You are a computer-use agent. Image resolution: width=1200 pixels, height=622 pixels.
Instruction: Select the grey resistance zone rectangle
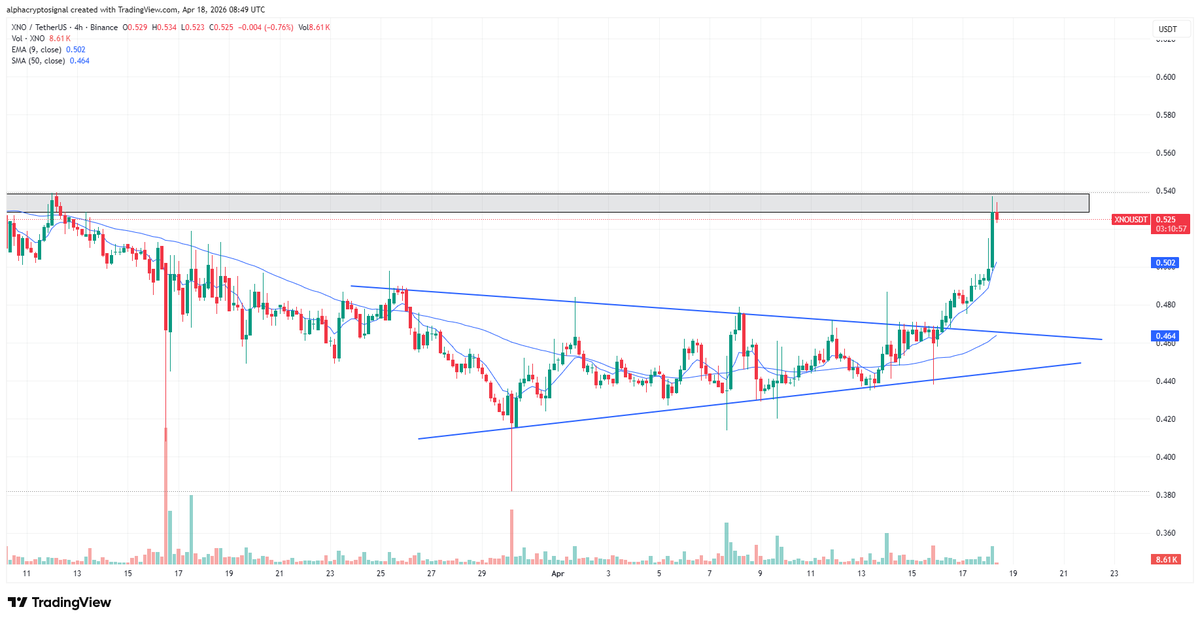[x=548, y=203]
